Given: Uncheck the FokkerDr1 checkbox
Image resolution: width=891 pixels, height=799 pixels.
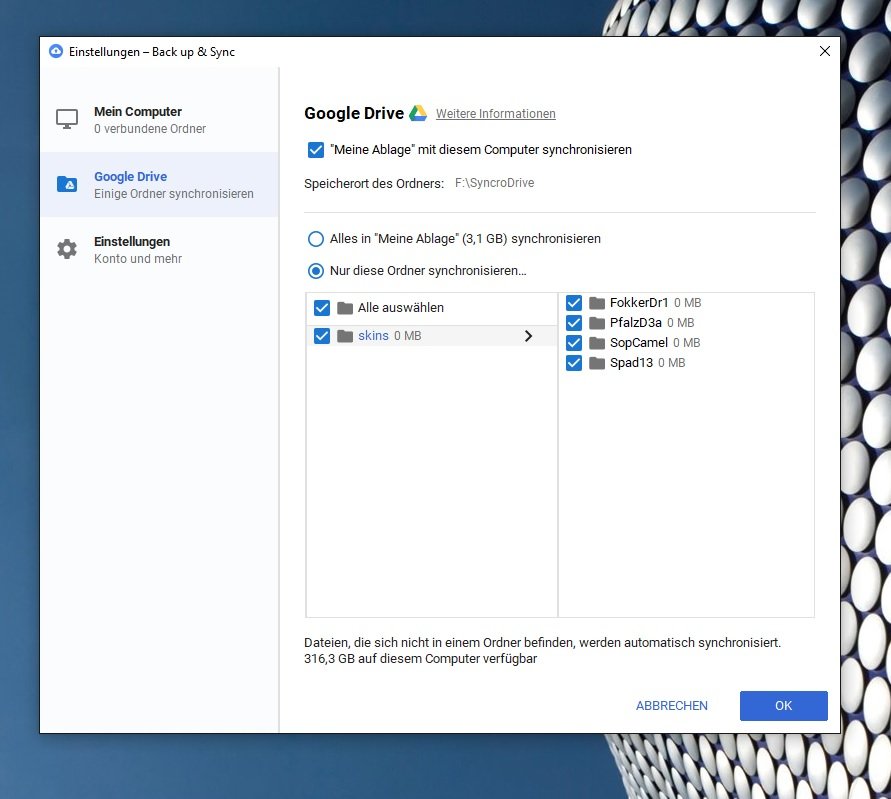Looking at the screenshot, I should pyautogui.click(x=574, y=303).
